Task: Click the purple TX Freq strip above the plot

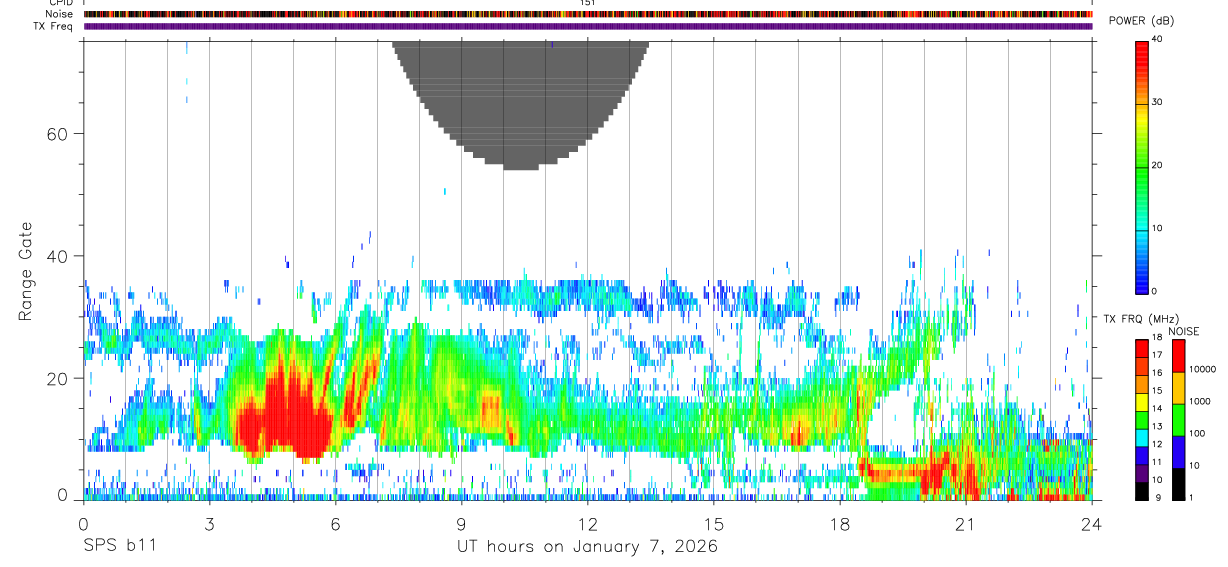Action: (588, 26)
